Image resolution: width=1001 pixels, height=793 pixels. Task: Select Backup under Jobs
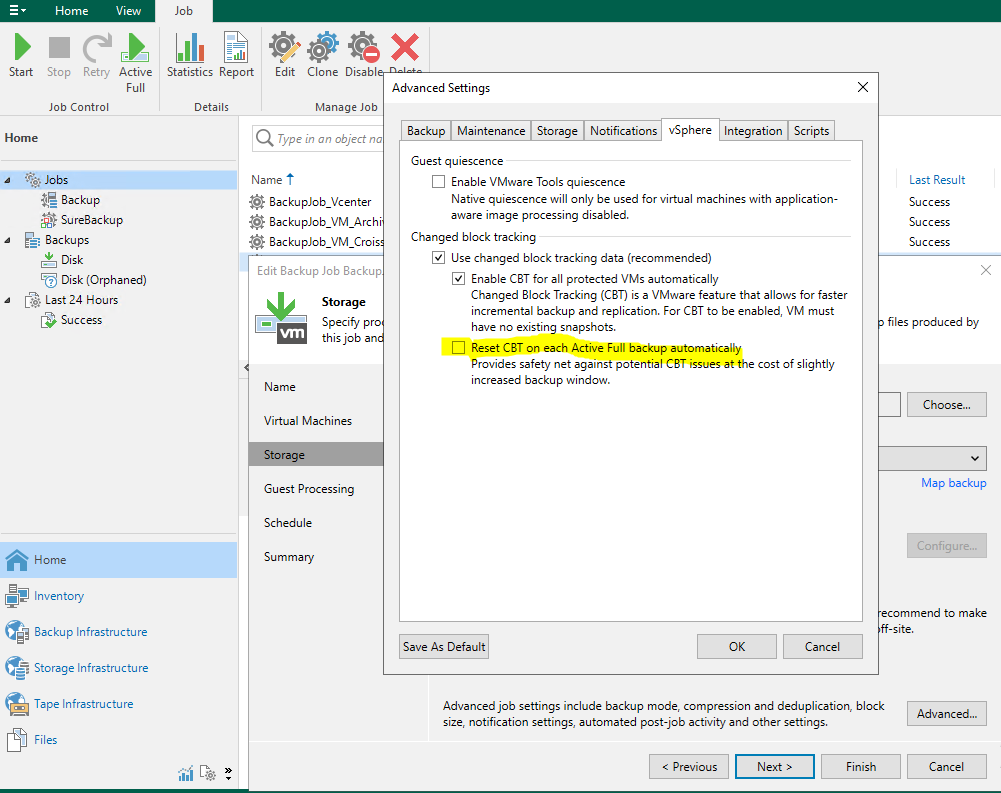point(80,200)
